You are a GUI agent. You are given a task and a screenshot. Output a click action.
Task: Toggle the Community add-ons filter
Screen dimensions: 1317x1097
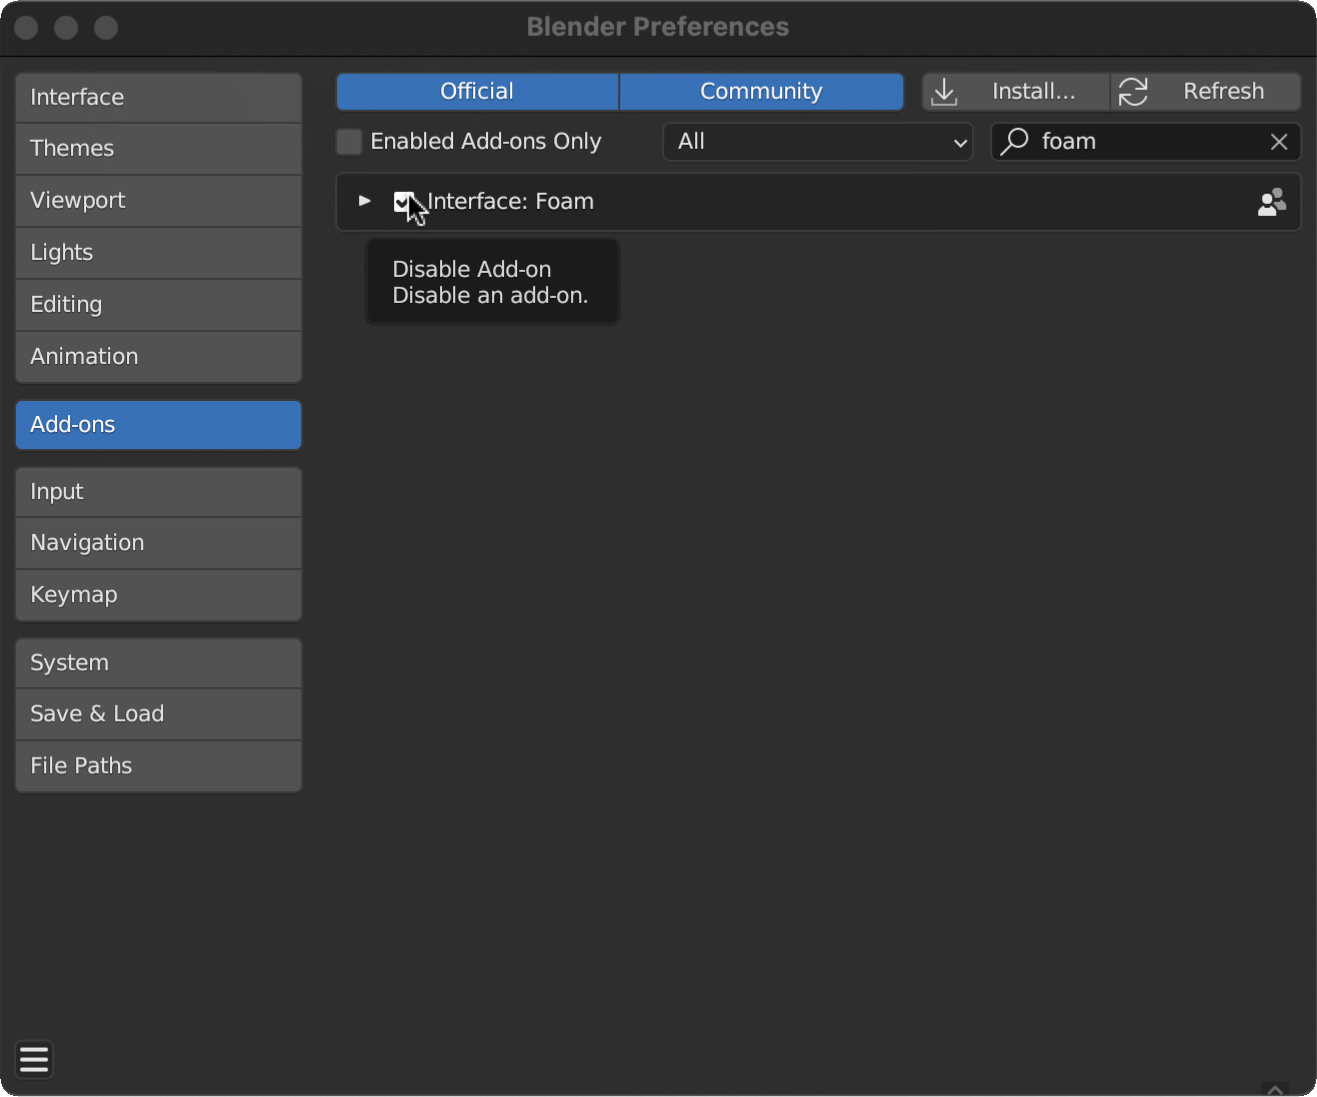[x=761, y=92]
